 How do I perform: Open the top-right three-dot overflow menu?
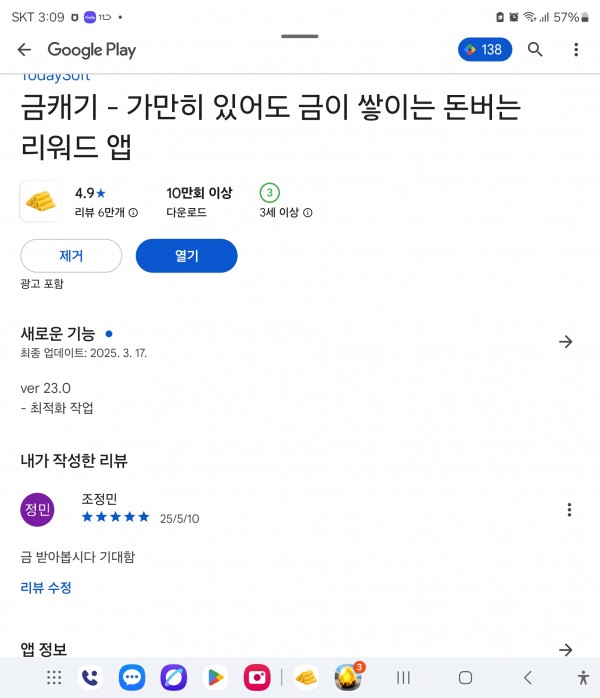click(x=576, y=49)
